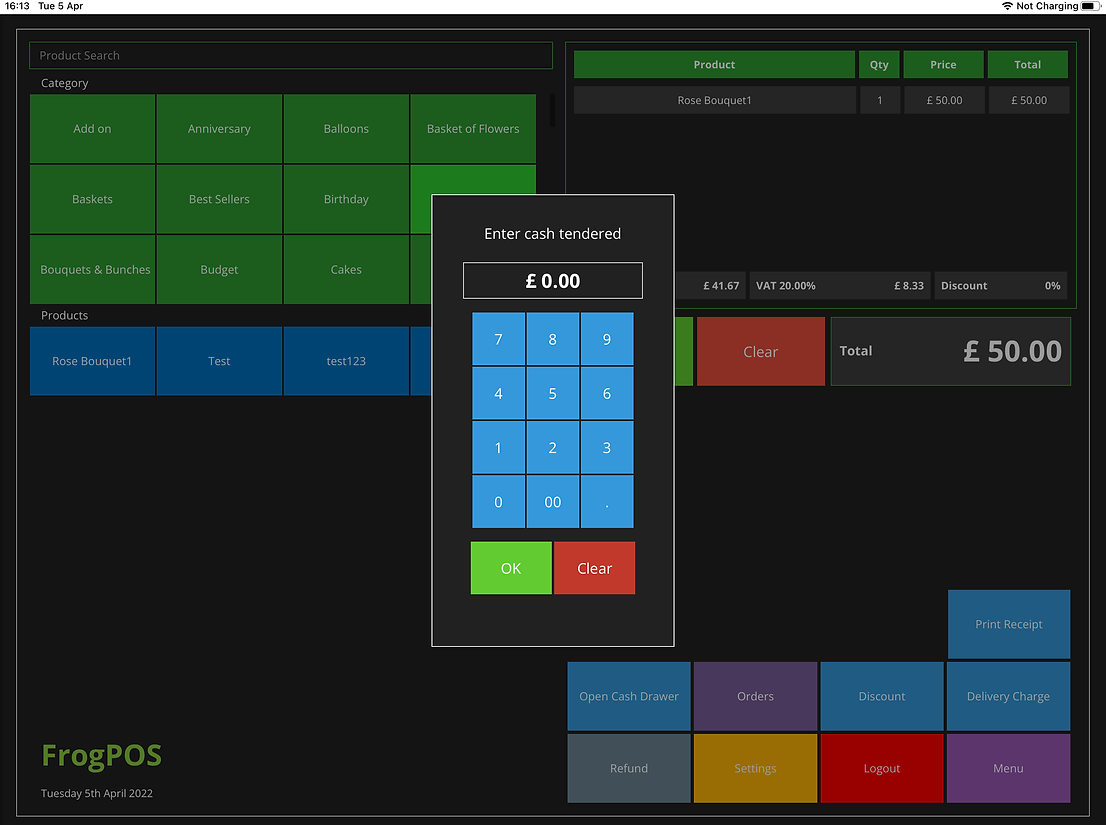Image resolution: width=1106 pixels, height=825 pixels.
Task: Confirm cash tendered with green OK
Action: pos(511,568)
